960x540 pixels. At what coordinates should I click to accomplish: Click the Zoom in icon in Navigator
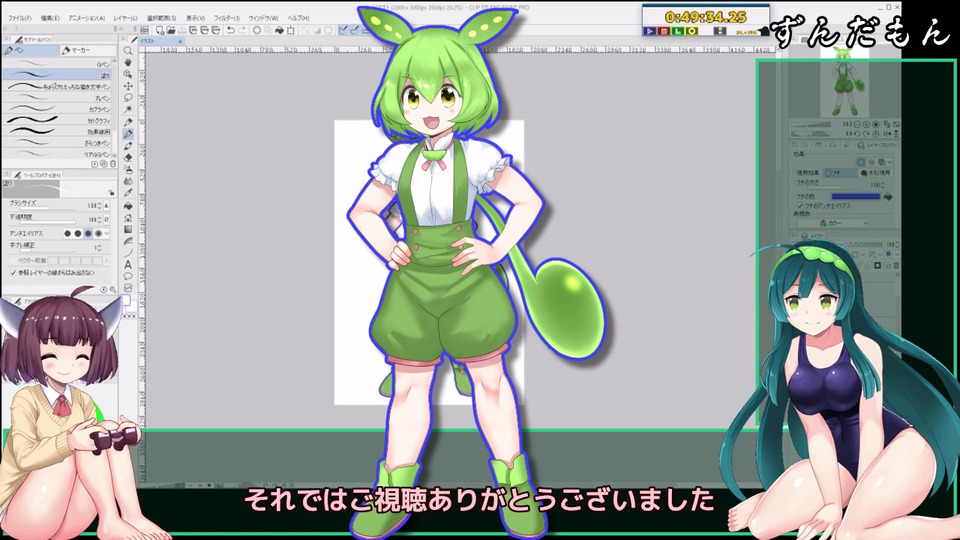click(x=866, y=124)
